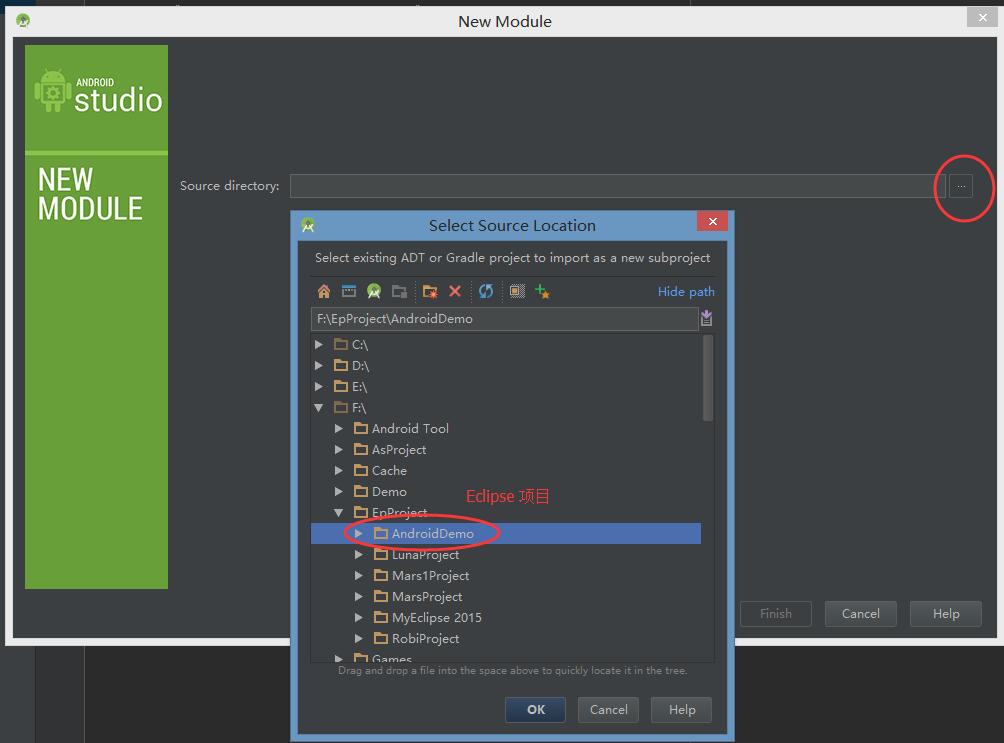Click the source directory browse button

960,186
